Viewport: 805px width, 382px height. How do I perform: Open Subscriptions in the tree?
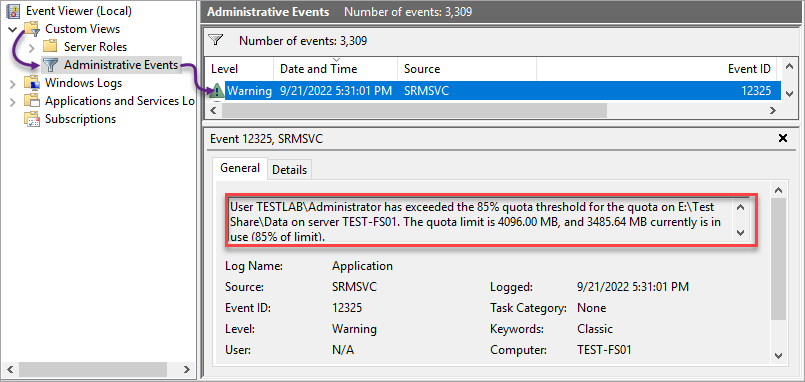80,119
